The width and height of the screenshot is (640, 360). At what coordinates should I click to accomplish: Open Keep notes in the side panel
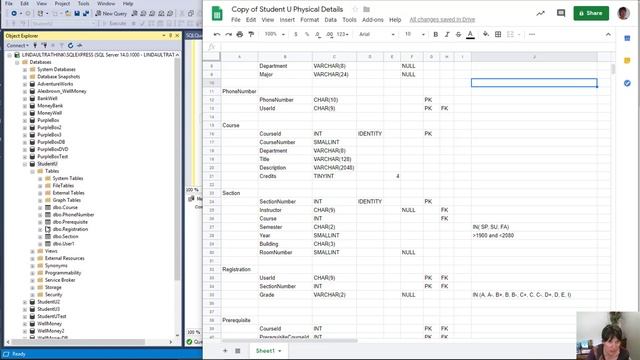[x=627, y=61]
